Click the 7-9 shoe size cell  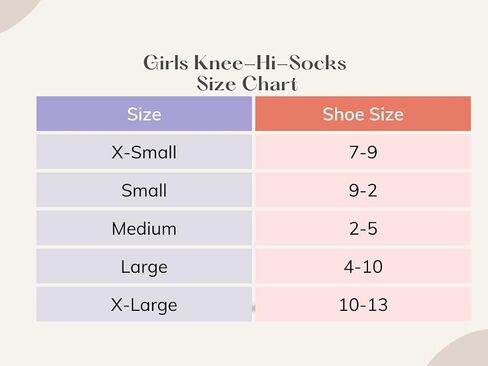point(363,152)
